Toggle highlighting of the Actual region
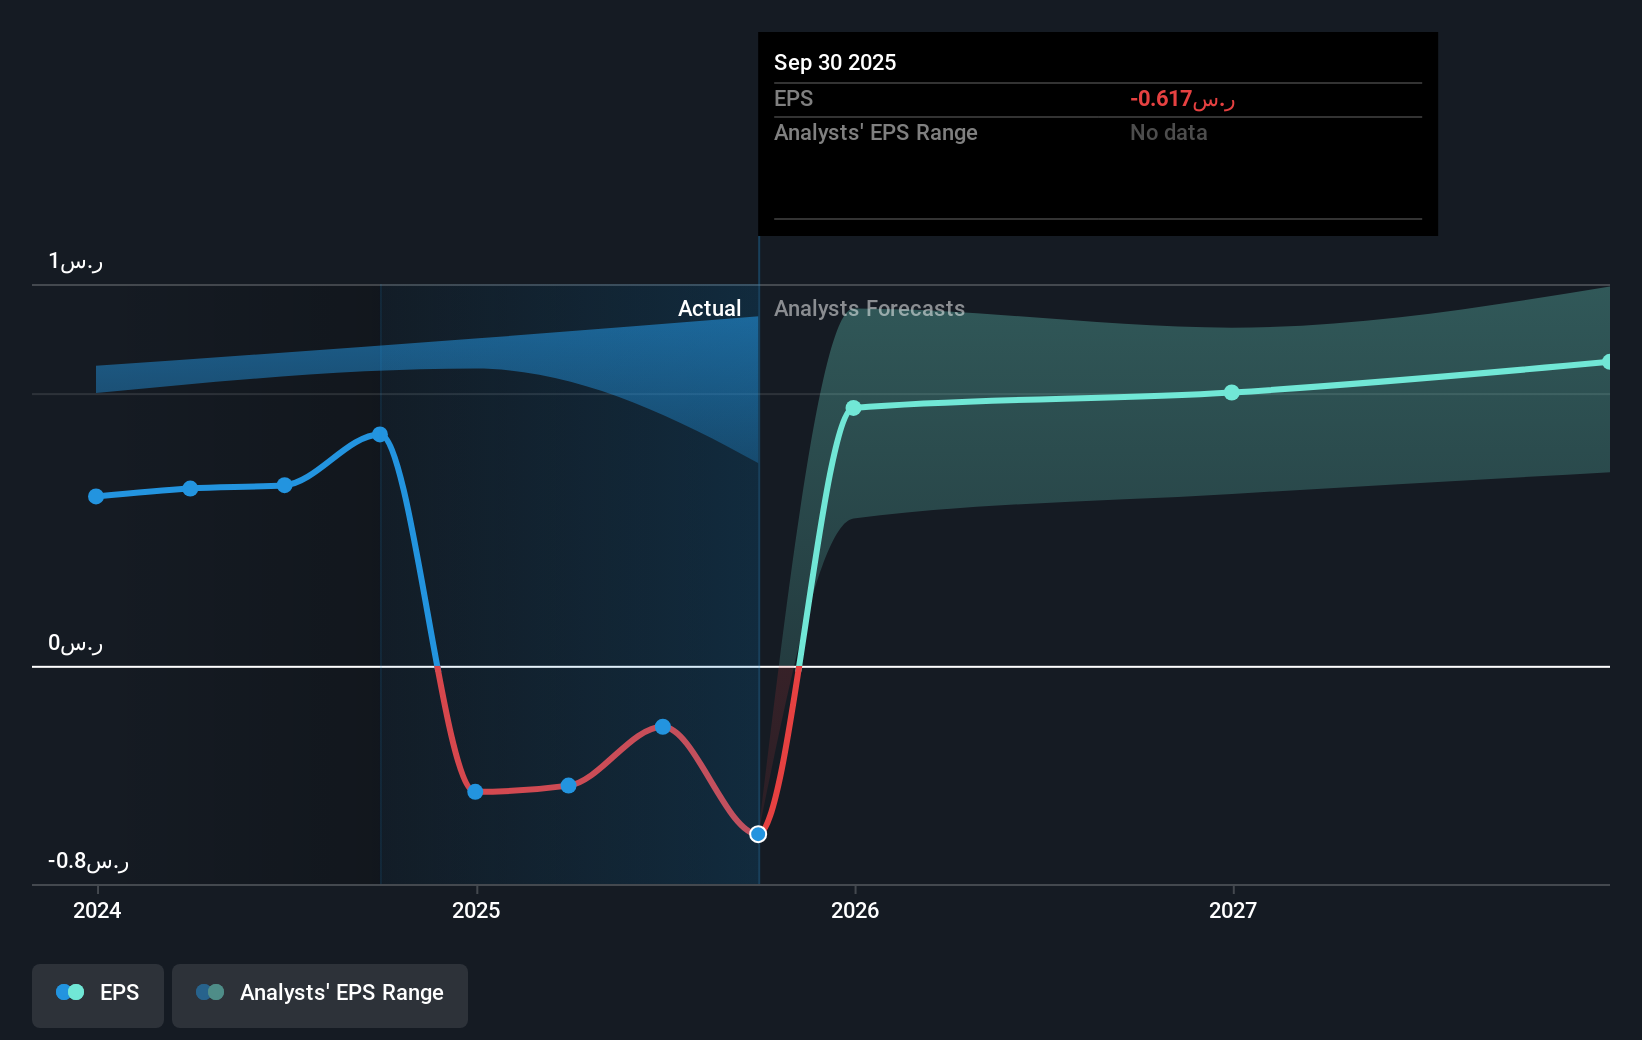The image size is (1642, 1040). [x=710, y=308]
